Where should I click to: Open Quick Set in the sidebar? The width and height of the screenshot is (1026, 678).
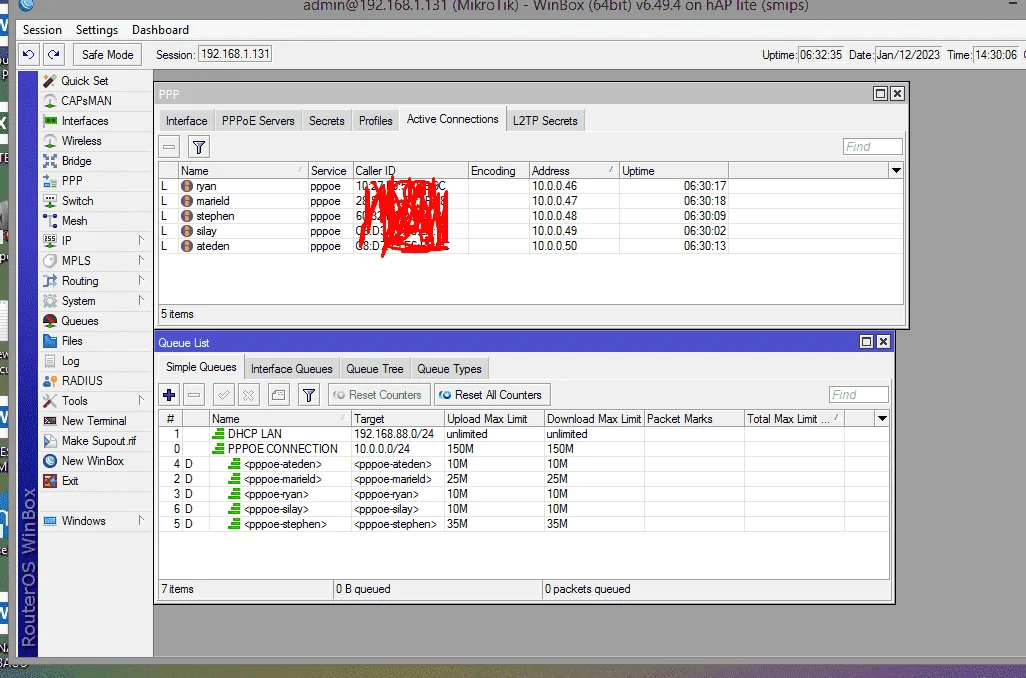[x=84, y=80]
